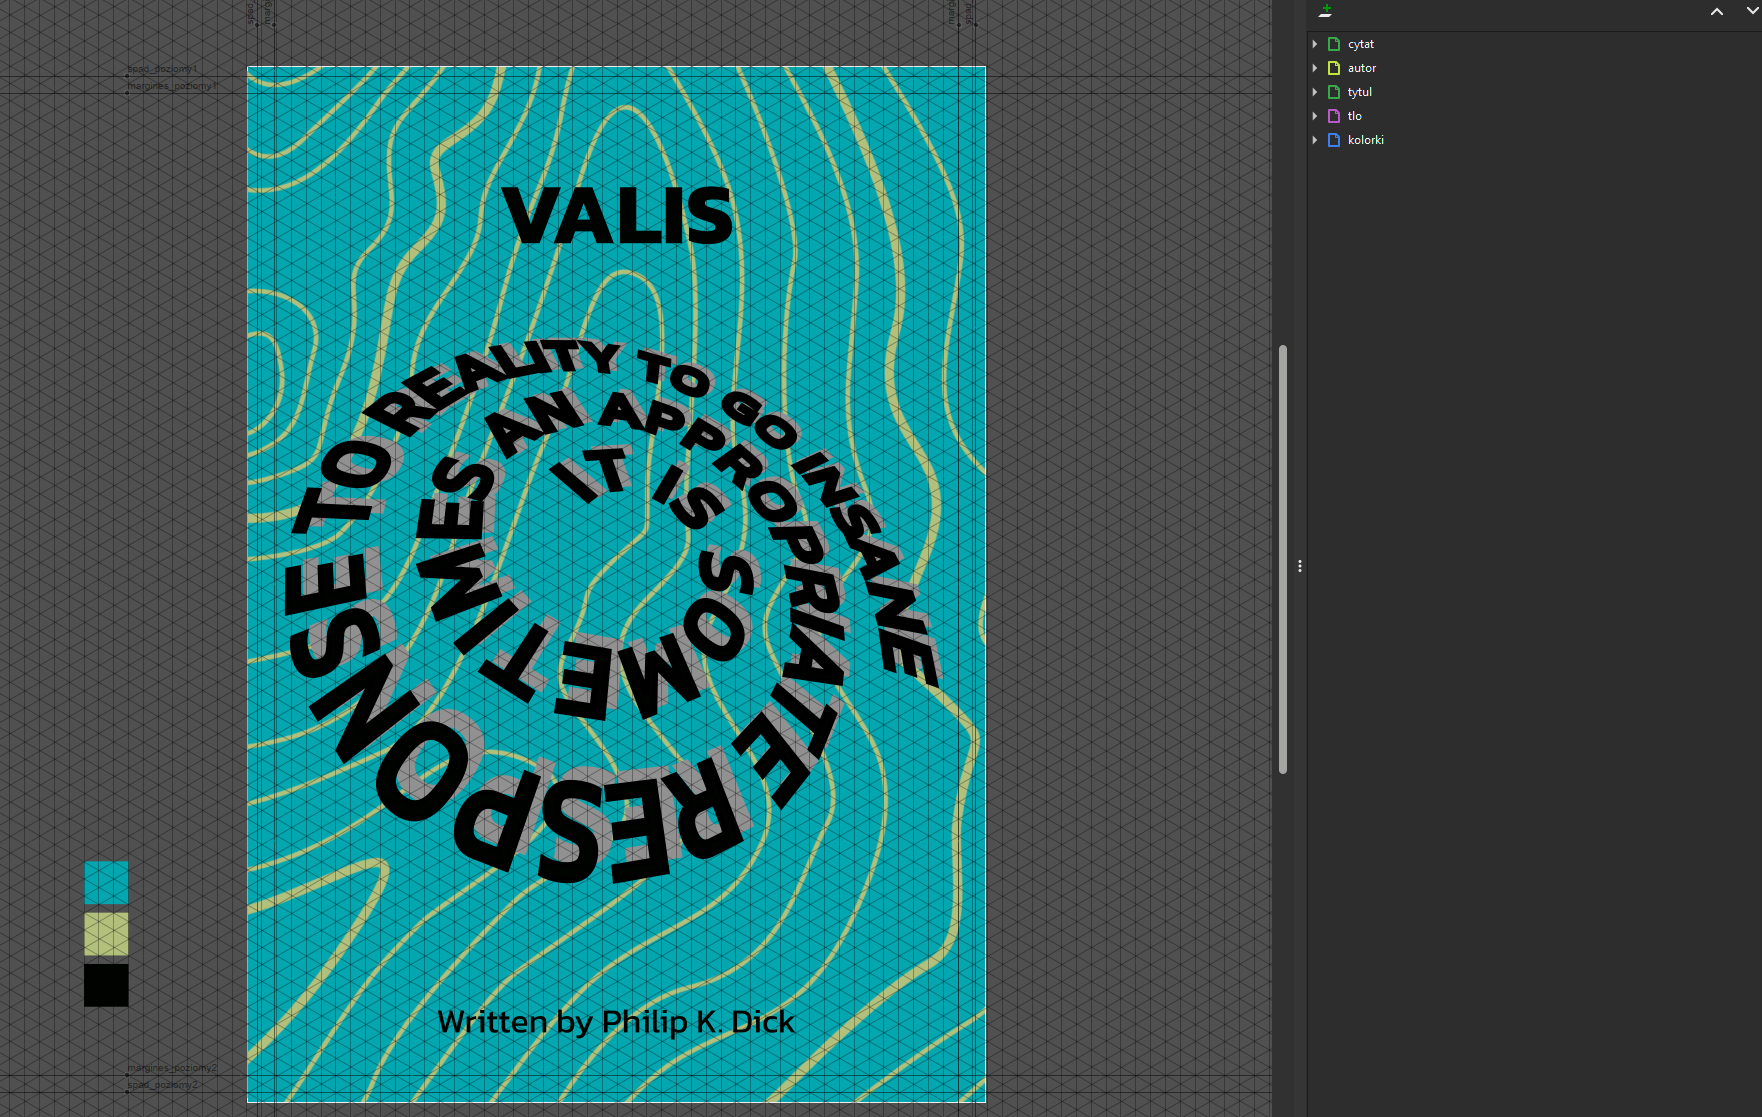Viewport: 1762px width, 1117px height.
Task: Click the three-dot panel divider handle
Action: (1300, 566)
